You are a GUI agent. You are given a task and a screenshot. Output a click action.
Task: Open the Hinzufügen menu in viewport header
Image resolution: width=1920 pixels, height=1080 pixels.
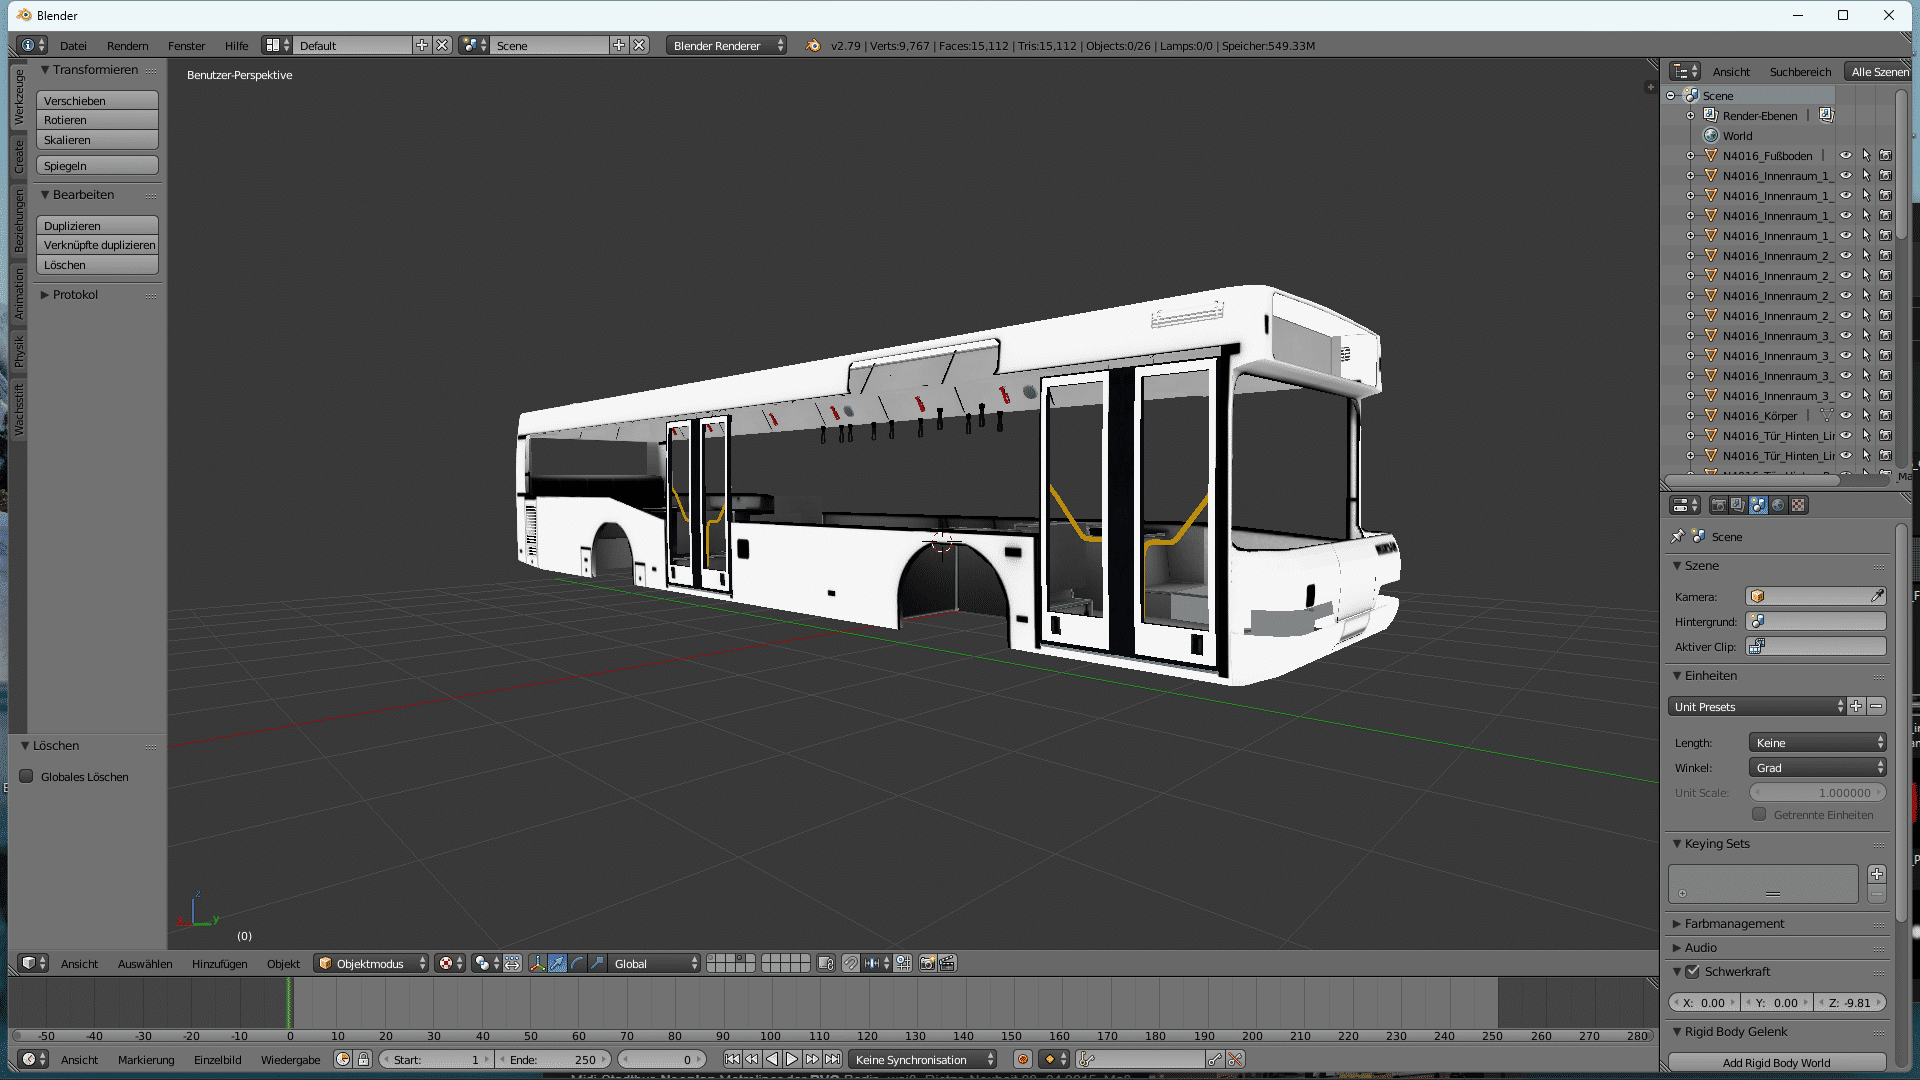click(x=219, y=963)
